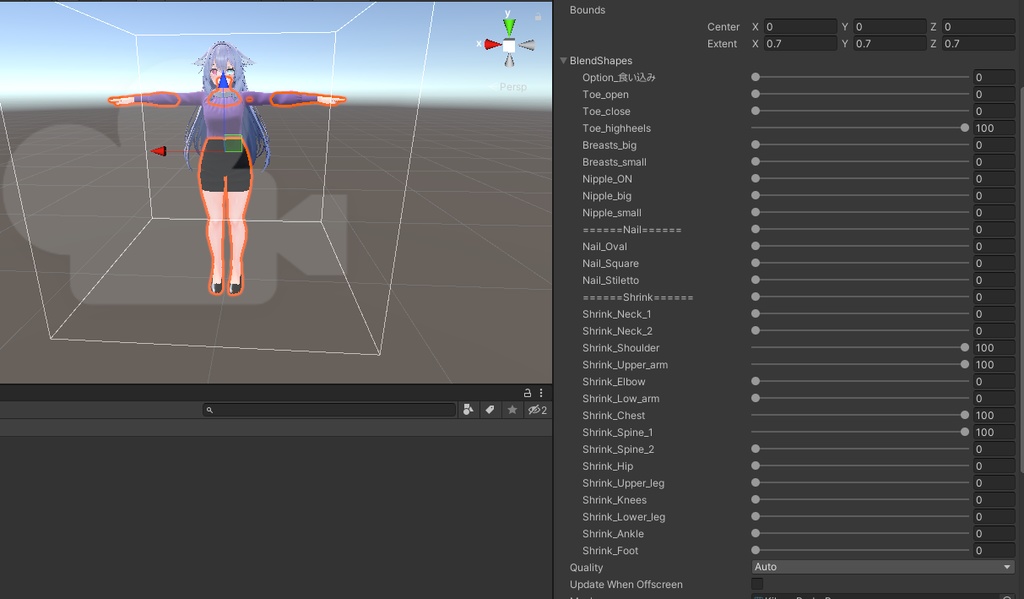Toggle the Update When Offscreen checkbox
Viewport: 1024px width, 599px height.
coord(757,583)
